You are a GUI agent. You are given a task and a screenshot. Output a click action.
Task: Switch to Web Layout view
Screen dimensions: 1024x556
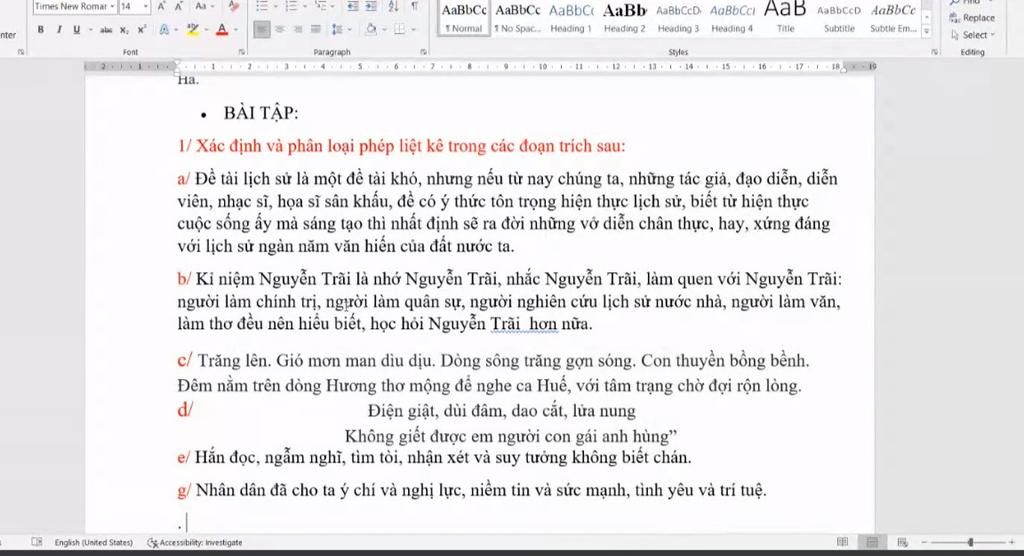coord(903,542)
